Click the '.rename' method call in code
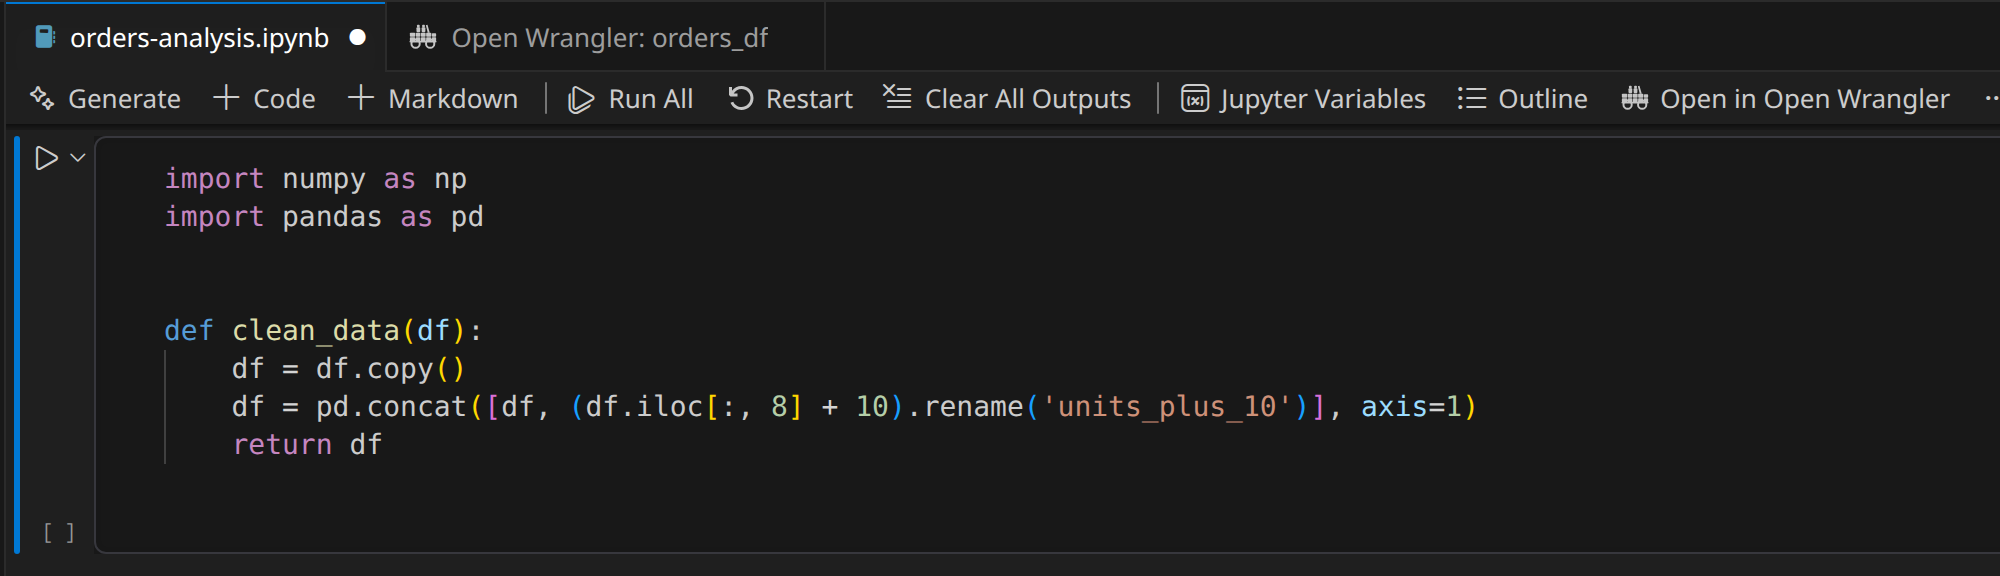Screen dimensions: 2000x576 (x=965, y=407)
